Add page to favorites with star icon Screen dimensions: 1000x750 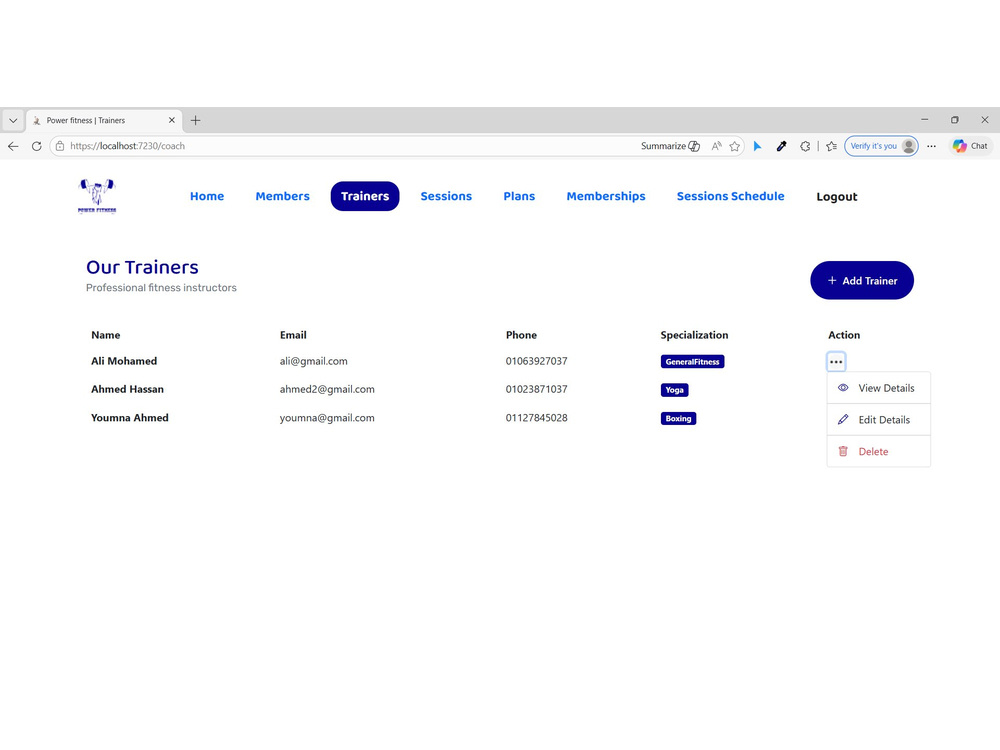(x=735, y=146)
